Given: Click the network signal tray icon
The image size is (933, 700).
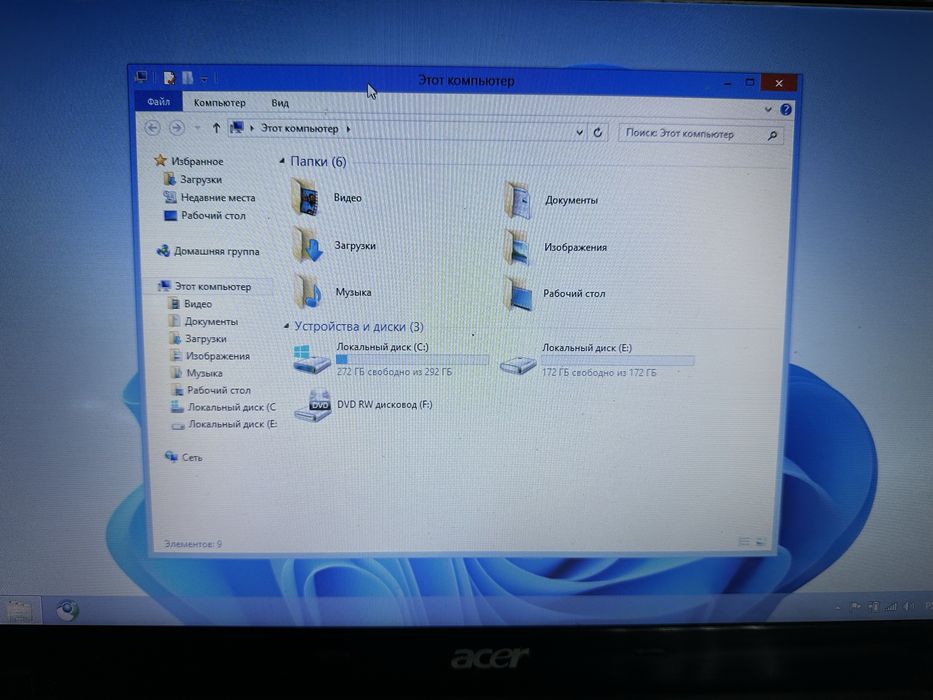Looking at the screenshot, I should tap(891, 607).
